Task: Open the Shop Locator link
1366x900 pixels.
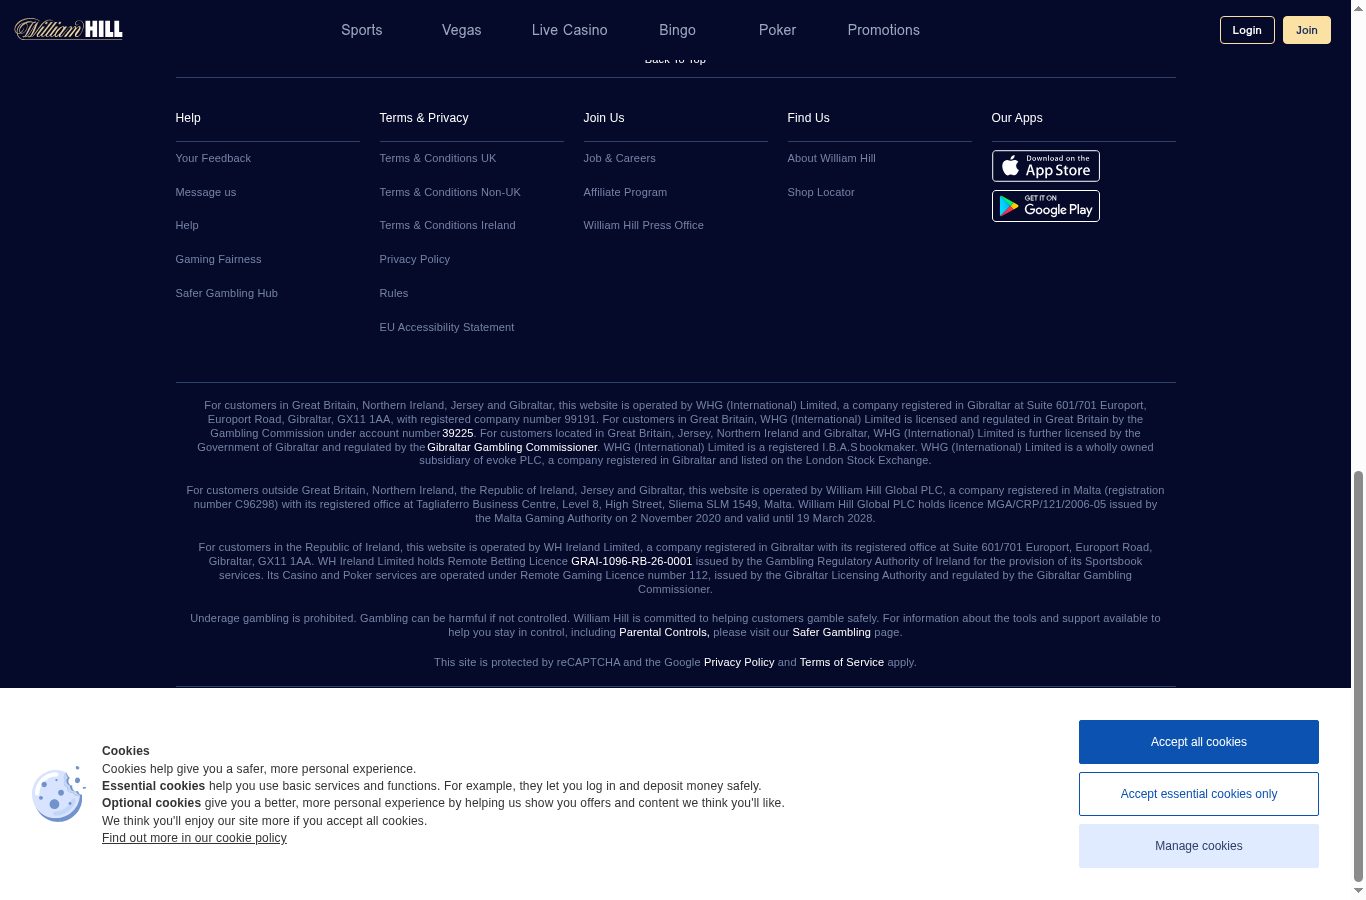Action: 821,192
